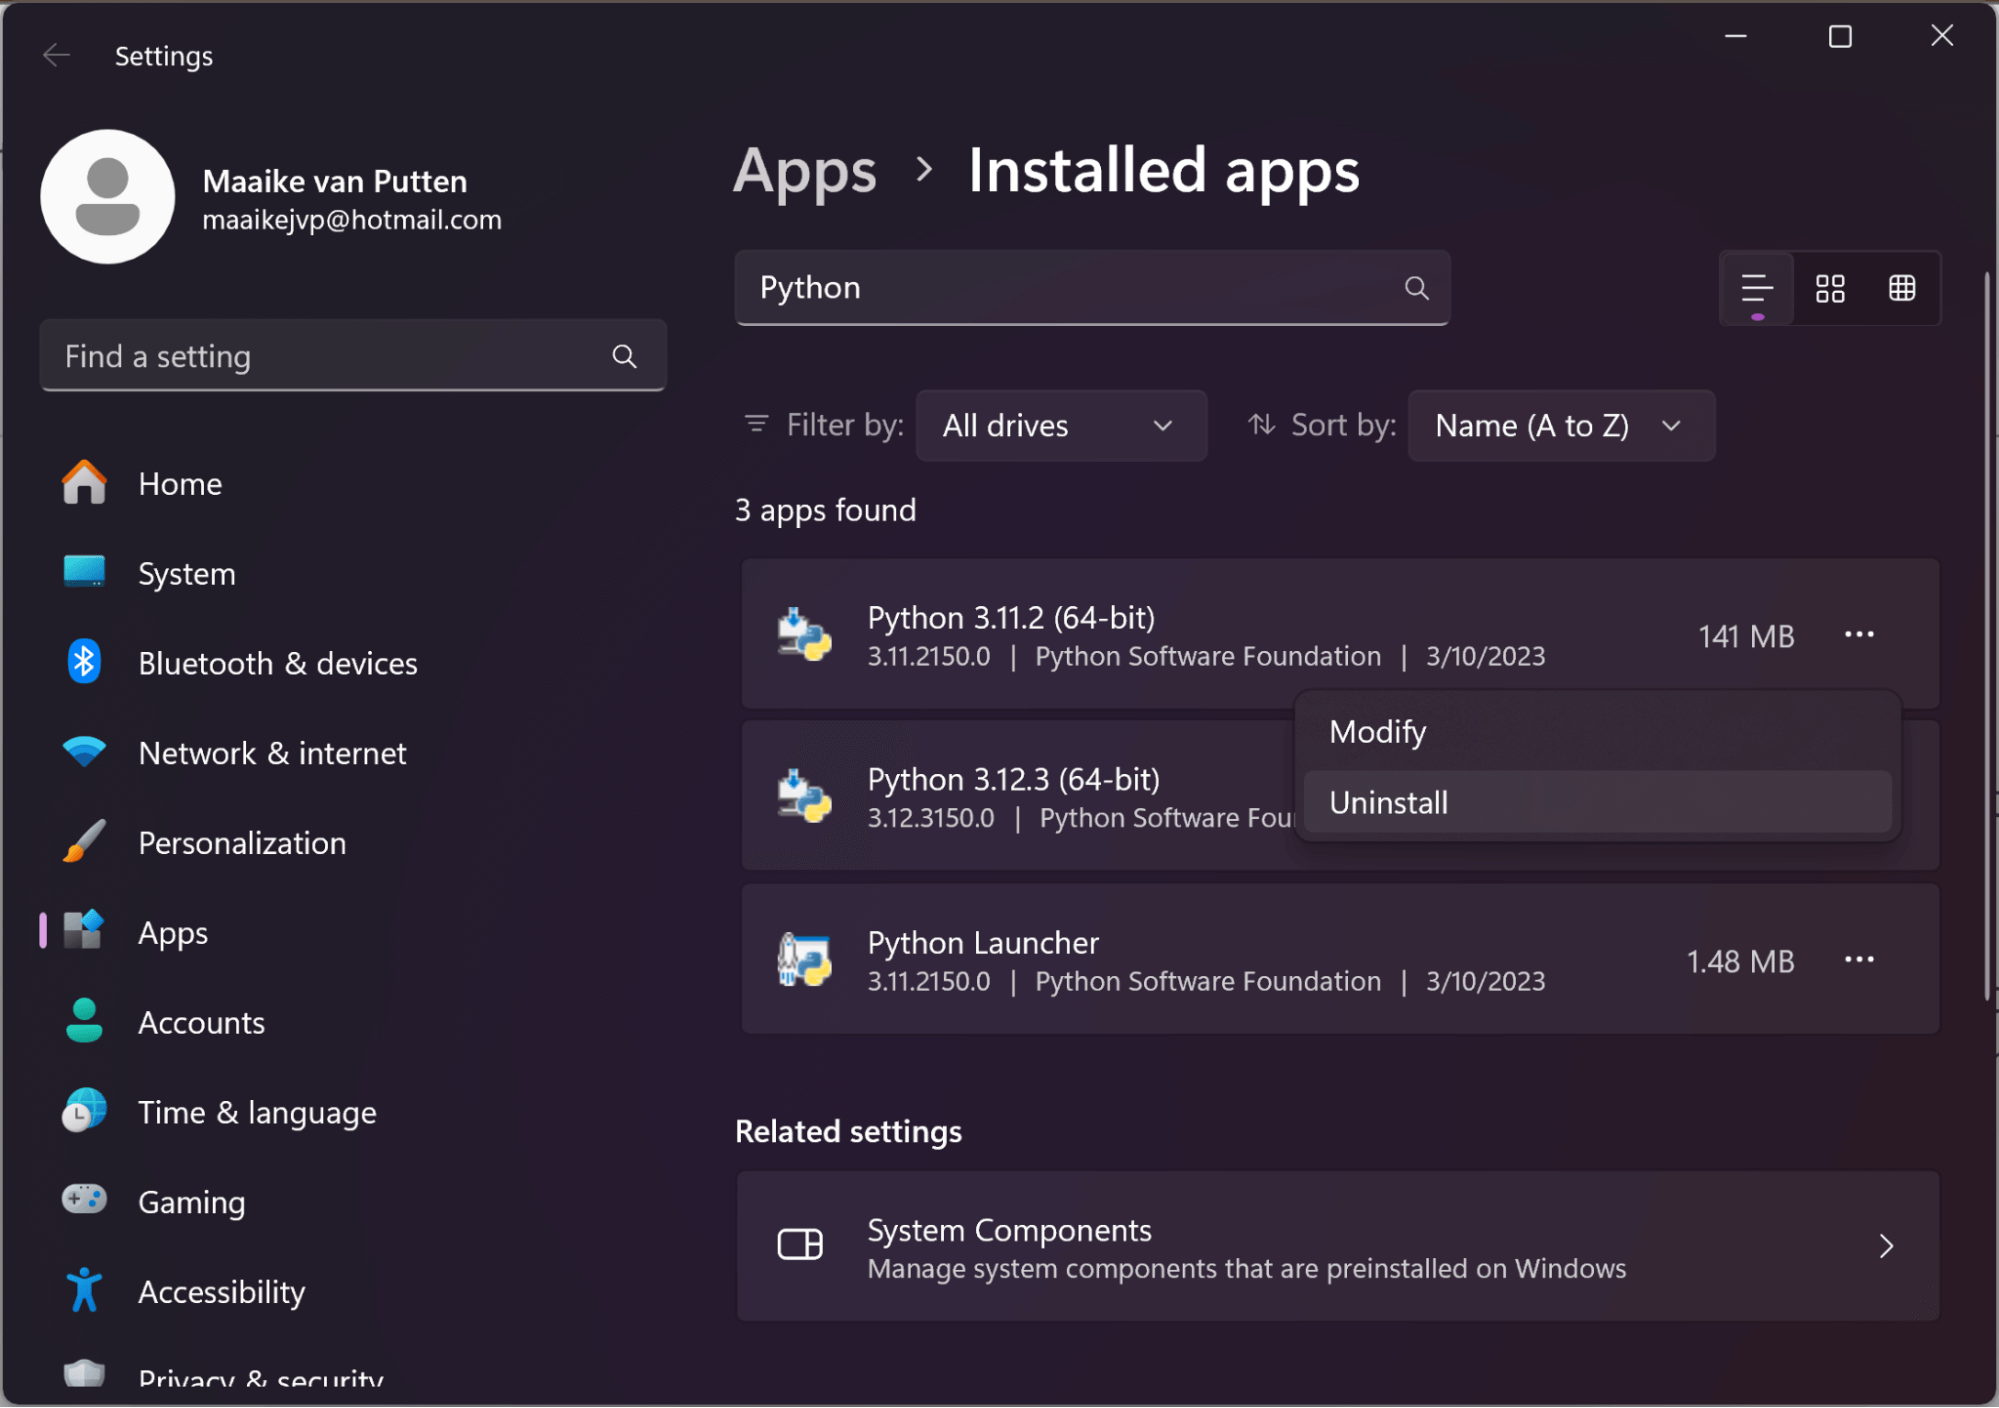Click the Home sidebar navigation item
1999x1408 pixels.
[x=180, y=483]
